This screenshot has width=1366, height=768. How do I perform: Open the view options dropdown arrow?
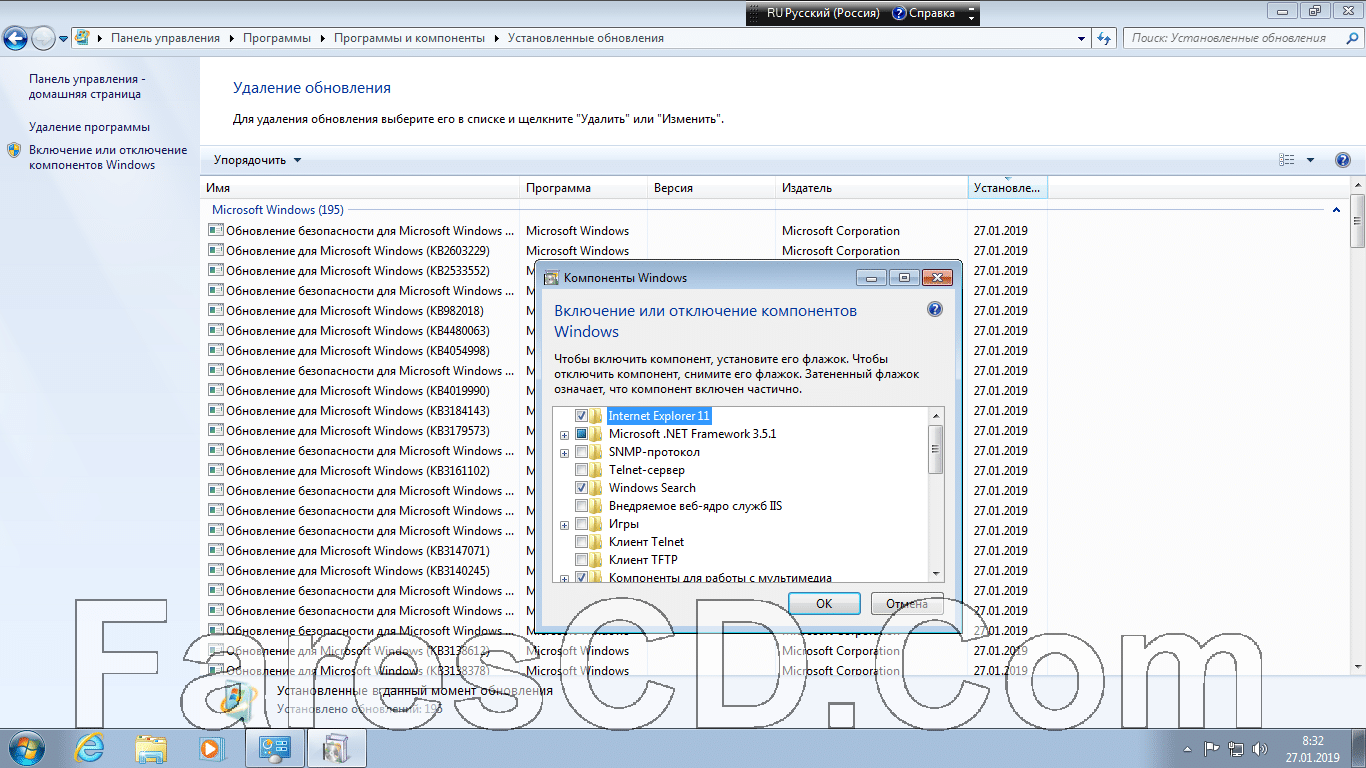click(1311, 160)
